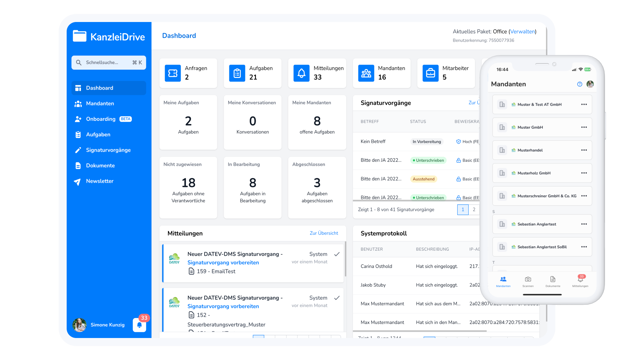Open Mandanten in the sidebar
This screenshot has width=640, height=360.
109,103
